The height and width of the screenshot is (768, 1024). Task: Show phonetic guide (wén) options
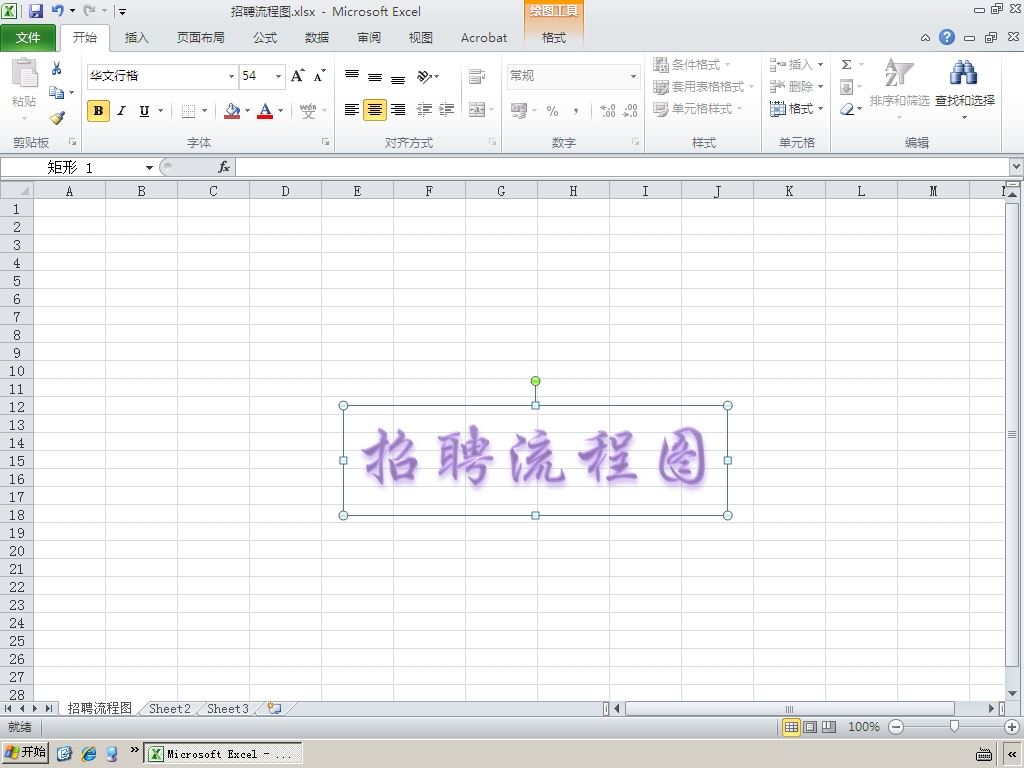[308, 110]
